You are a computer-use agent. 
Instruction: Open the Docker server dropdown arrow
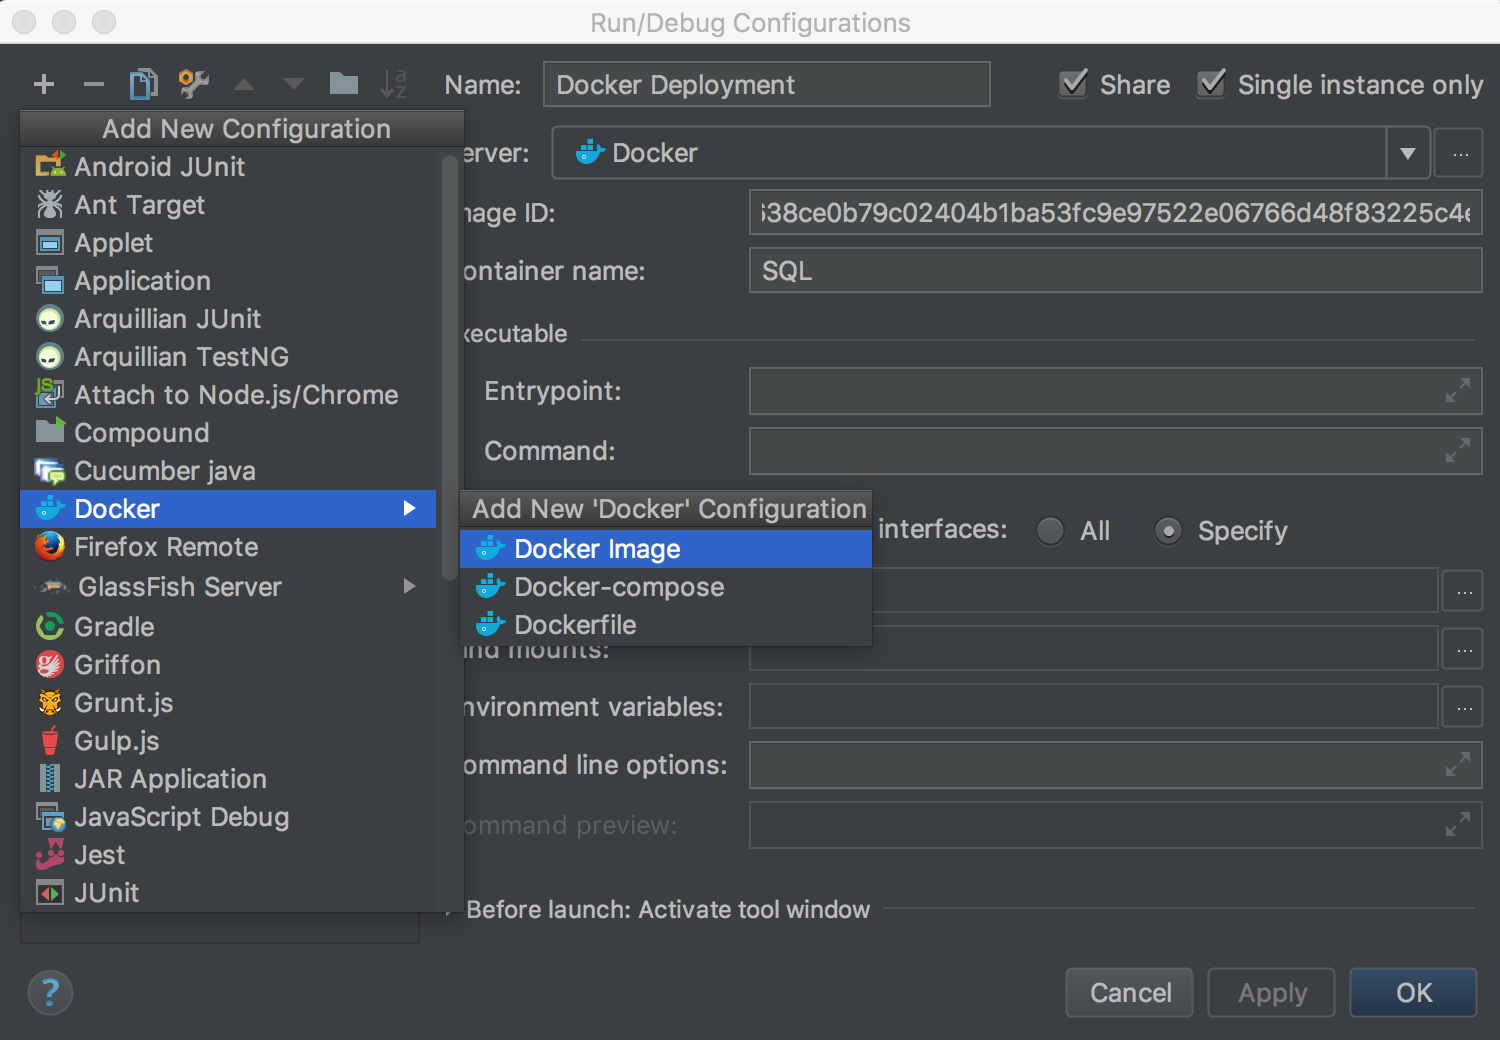tap(1408, 154)
